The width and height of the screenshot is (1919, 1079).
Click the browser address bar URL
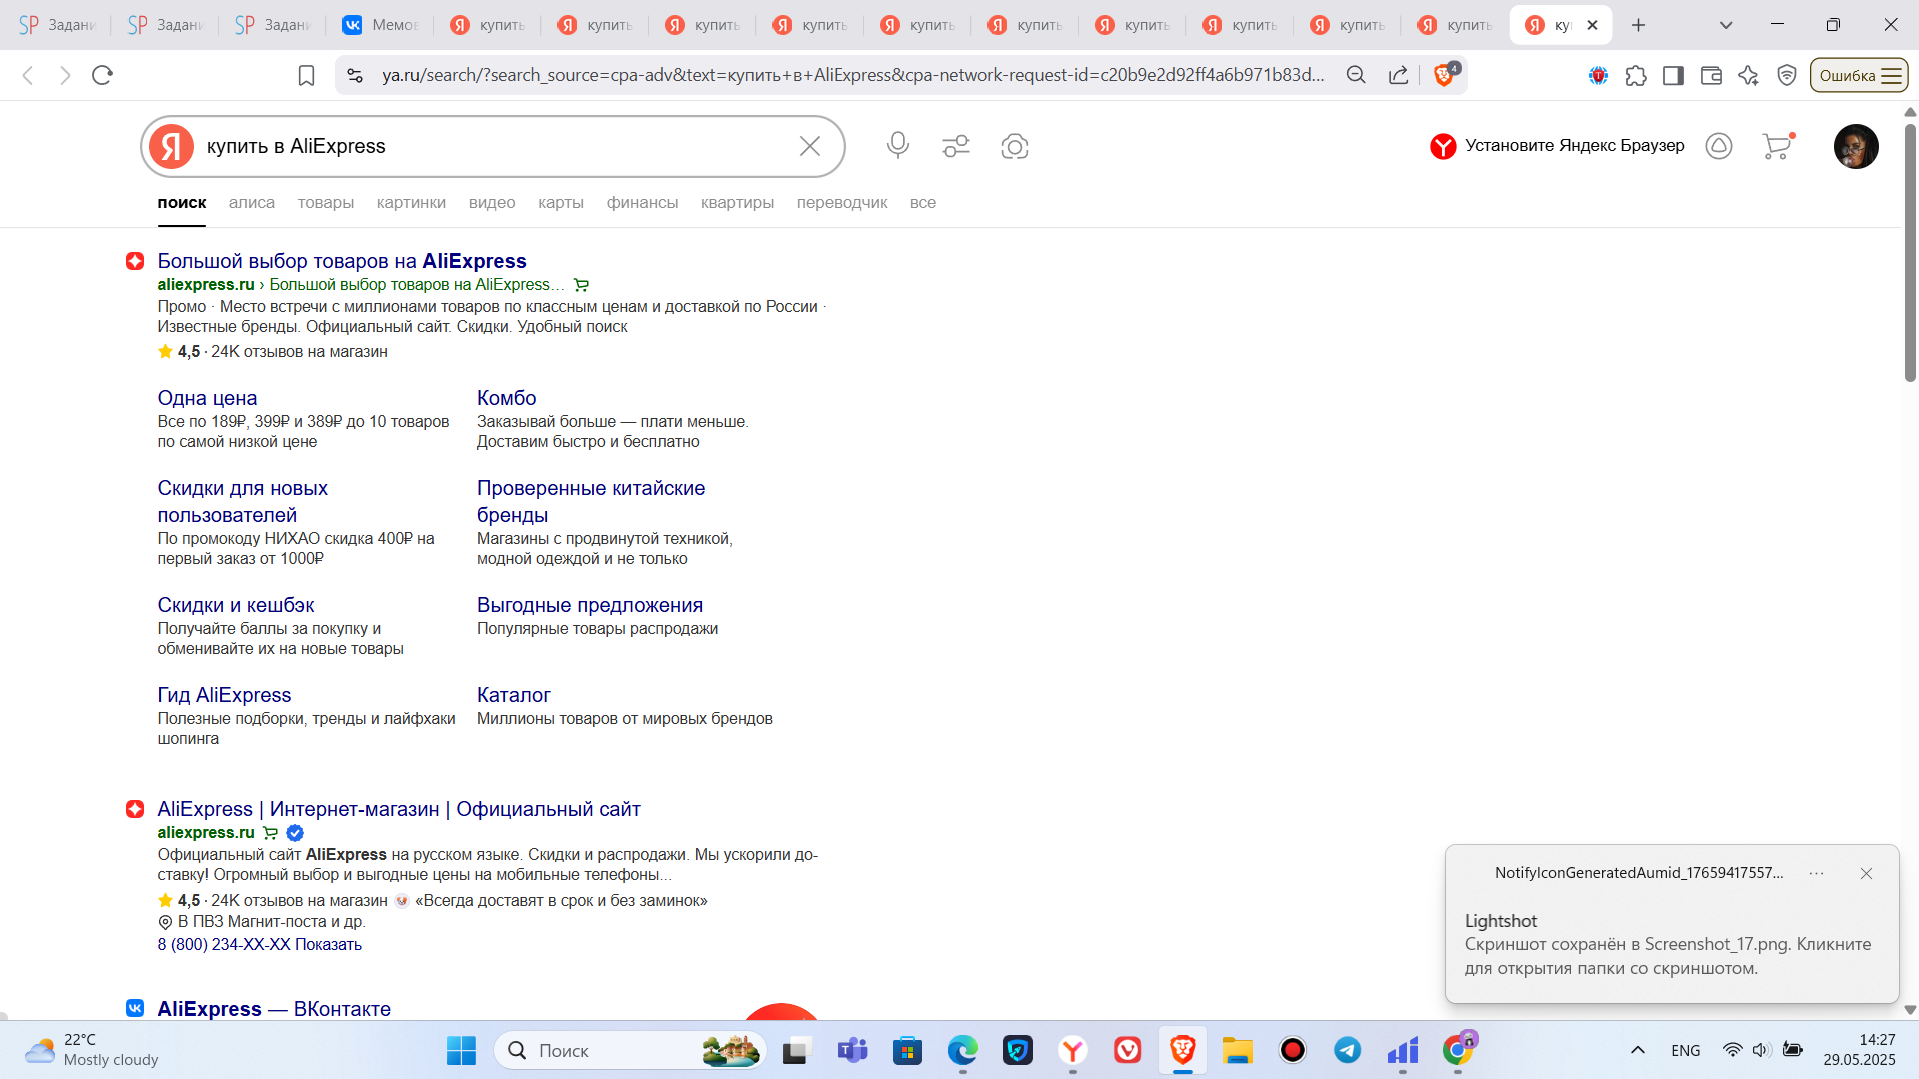point(853,75)
